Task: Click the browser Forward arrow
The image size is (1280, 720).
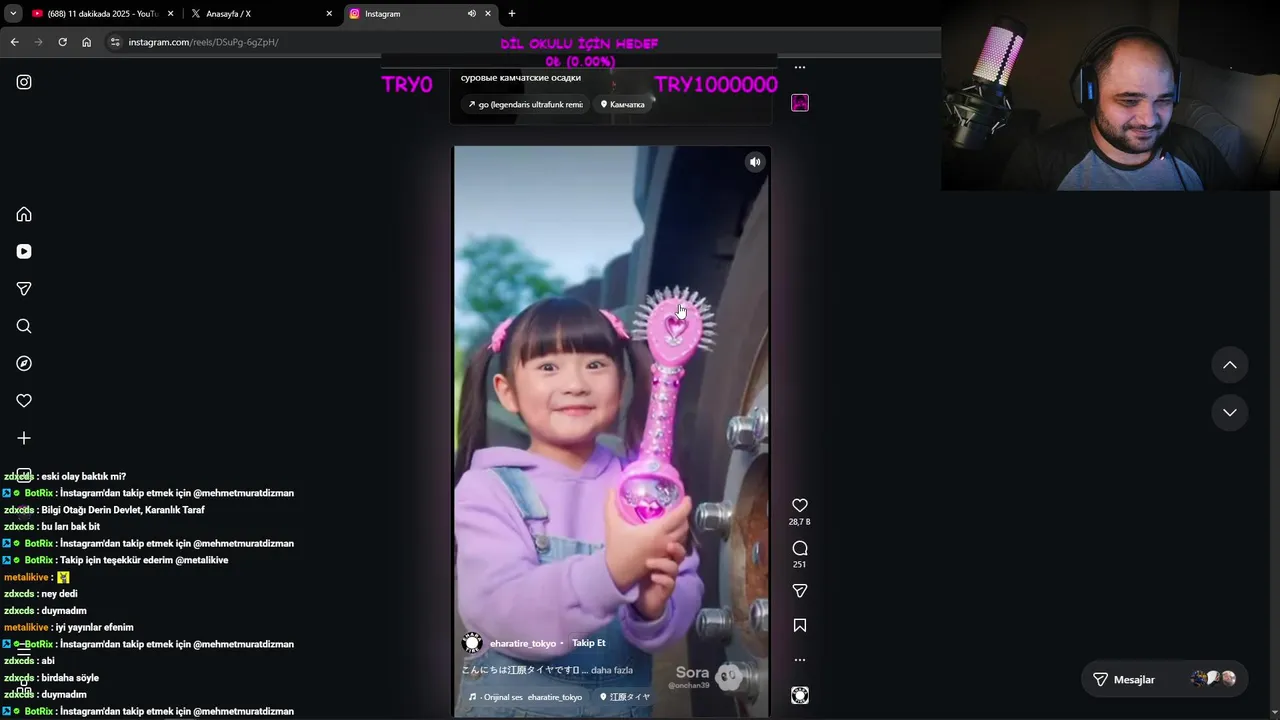Action: tap(38, 42)
